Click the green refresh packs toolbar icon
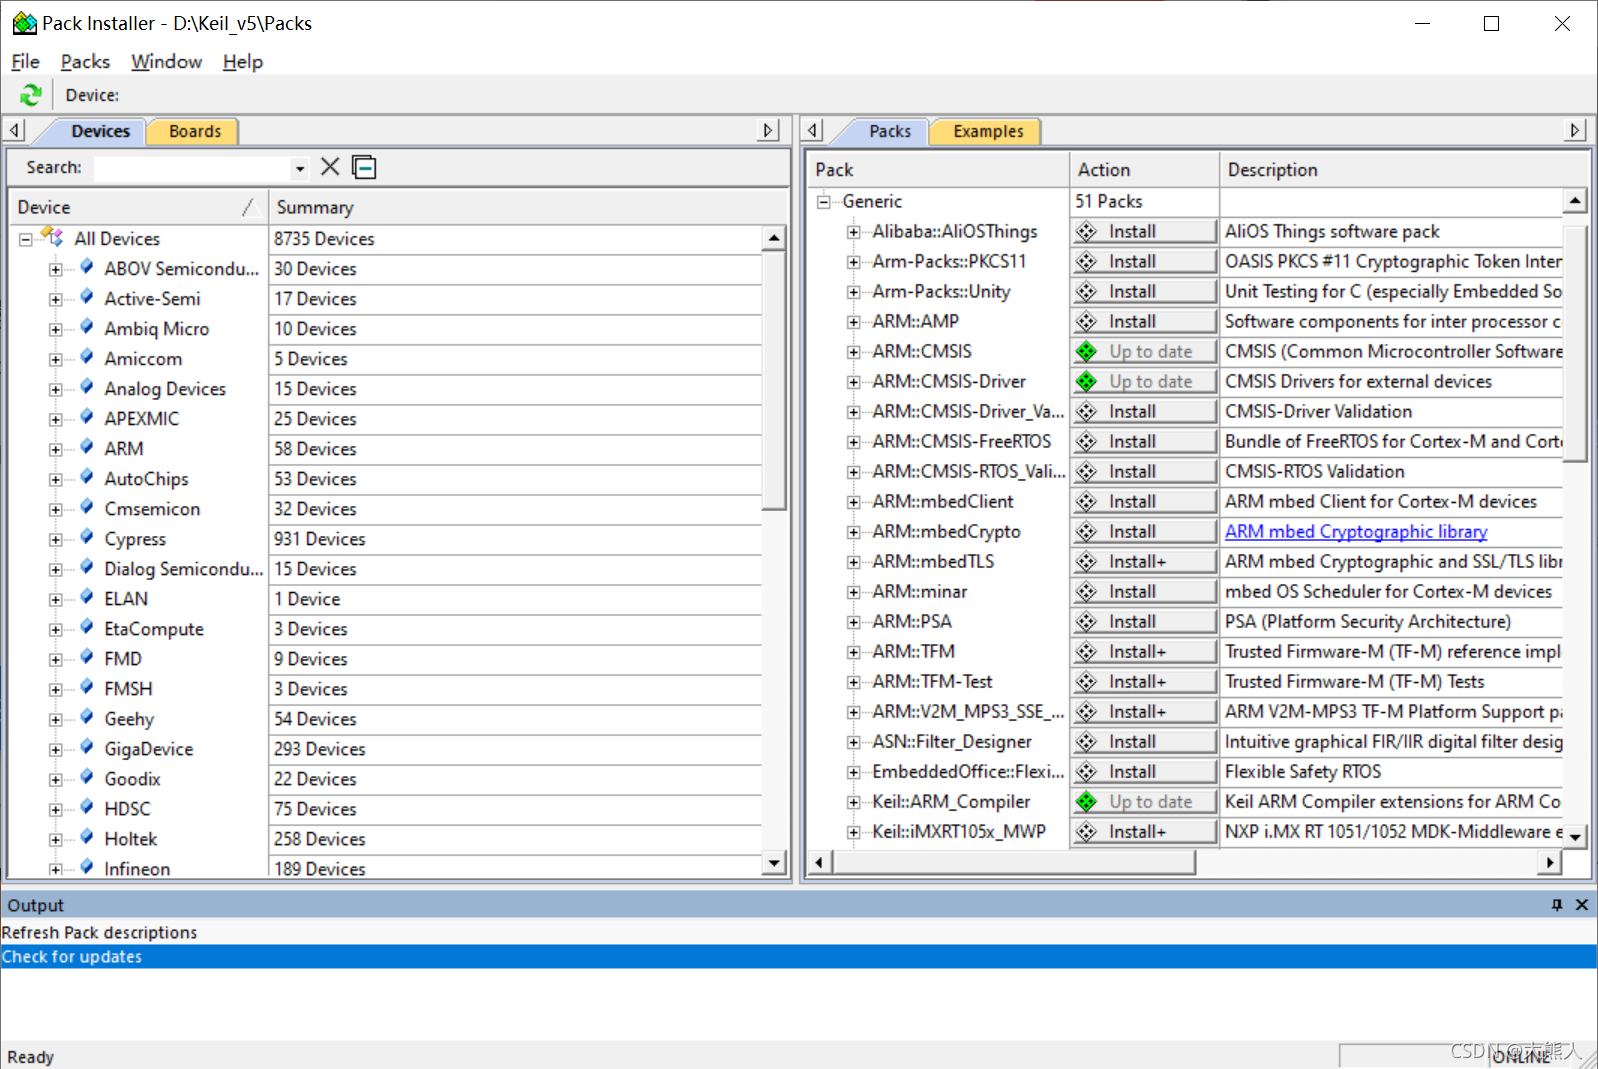Screen dimensions: 1598x1069 point(31,95)
